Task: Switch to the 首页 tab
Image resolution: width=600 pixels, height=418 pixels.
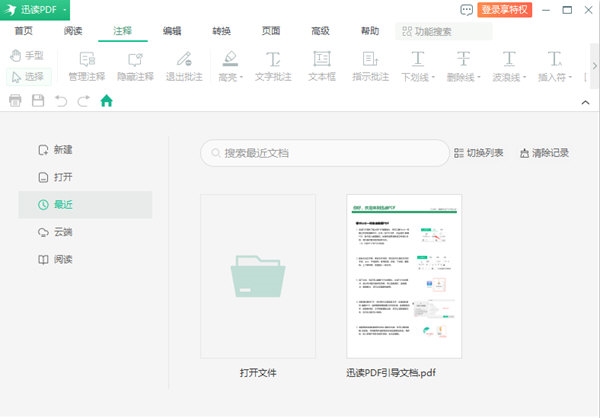Action: pos(24,31)
